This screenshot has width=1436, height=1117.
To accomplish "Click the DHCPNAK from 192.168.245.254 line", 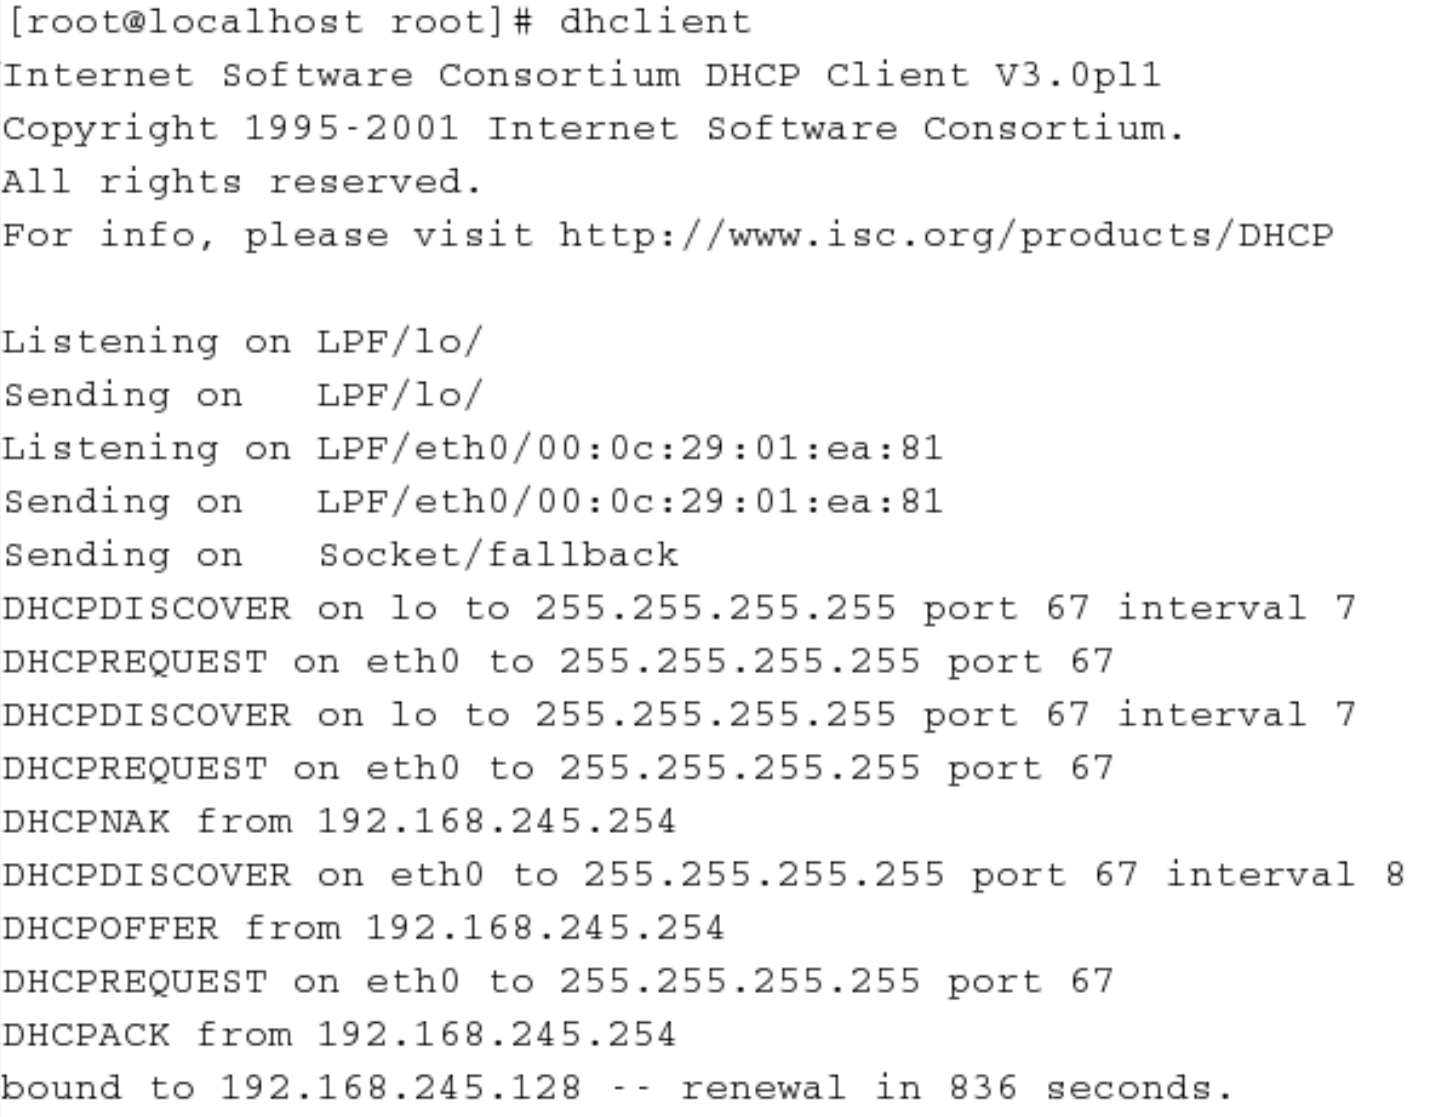I will [x=339, y=822].
